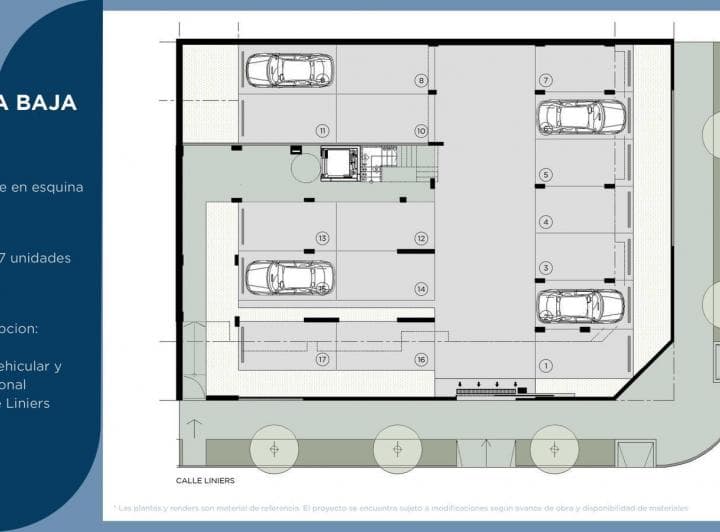Select parking space number 13

pyautogui.click(x=322, y=238)
